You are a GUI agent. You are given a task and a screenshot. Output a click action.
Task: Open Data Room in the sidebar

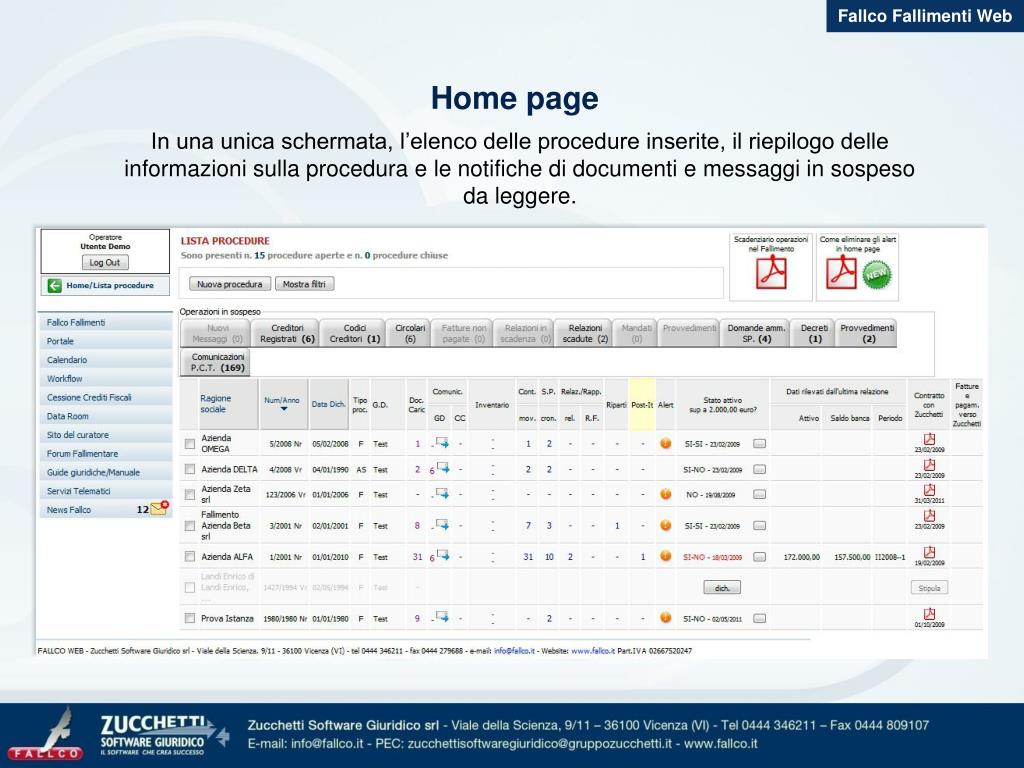coord(106,416)
